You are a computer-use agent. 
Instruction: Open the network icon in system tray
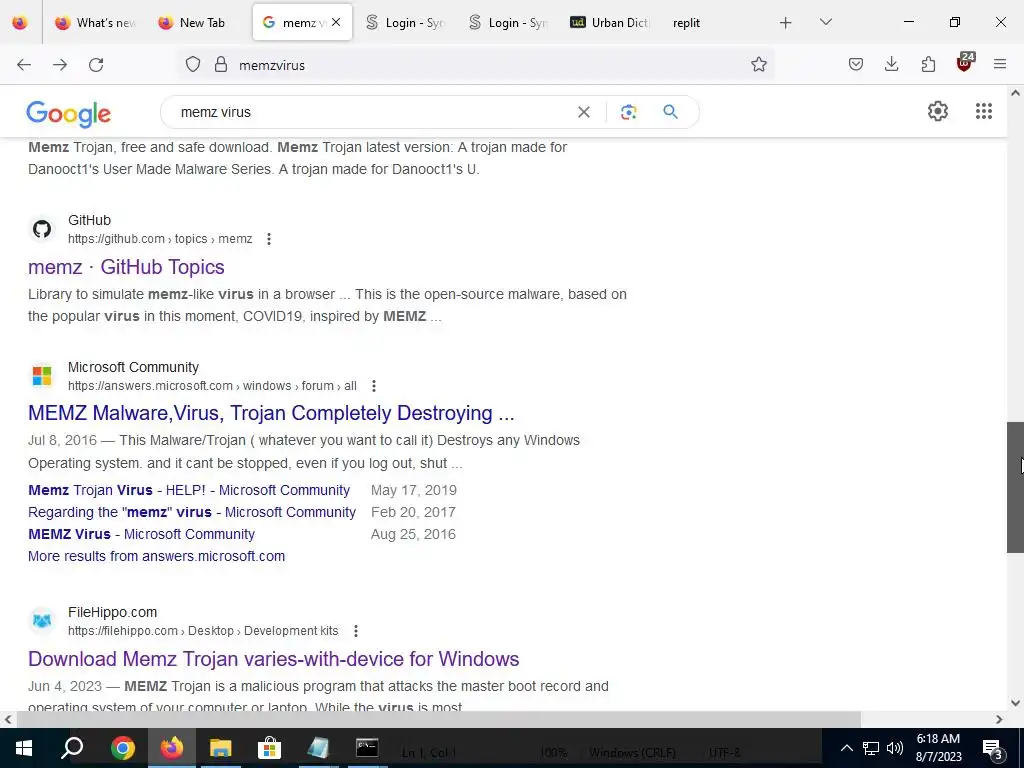871,748
